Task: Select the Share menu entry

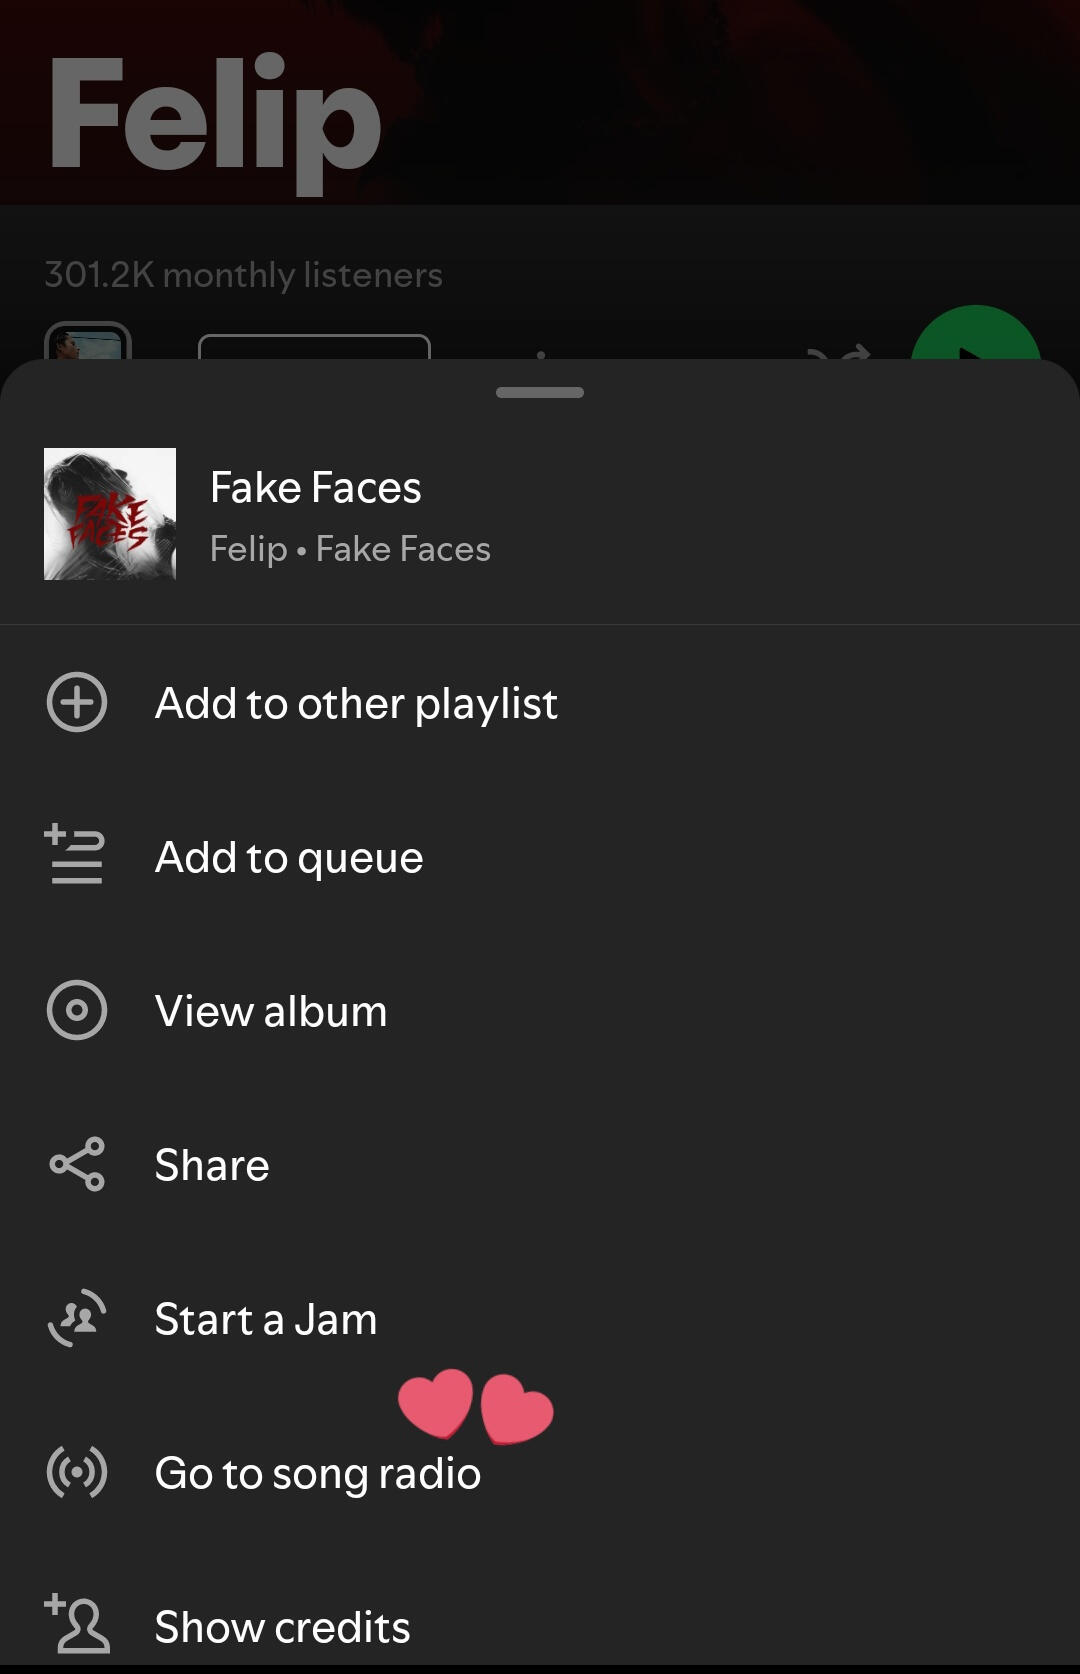Action: [x=212, y=1166]
